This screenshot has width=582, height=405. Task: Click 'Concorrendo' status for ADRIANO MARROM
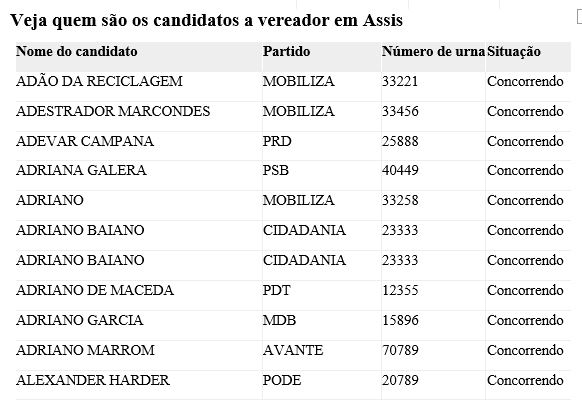(x=525, y=350)
